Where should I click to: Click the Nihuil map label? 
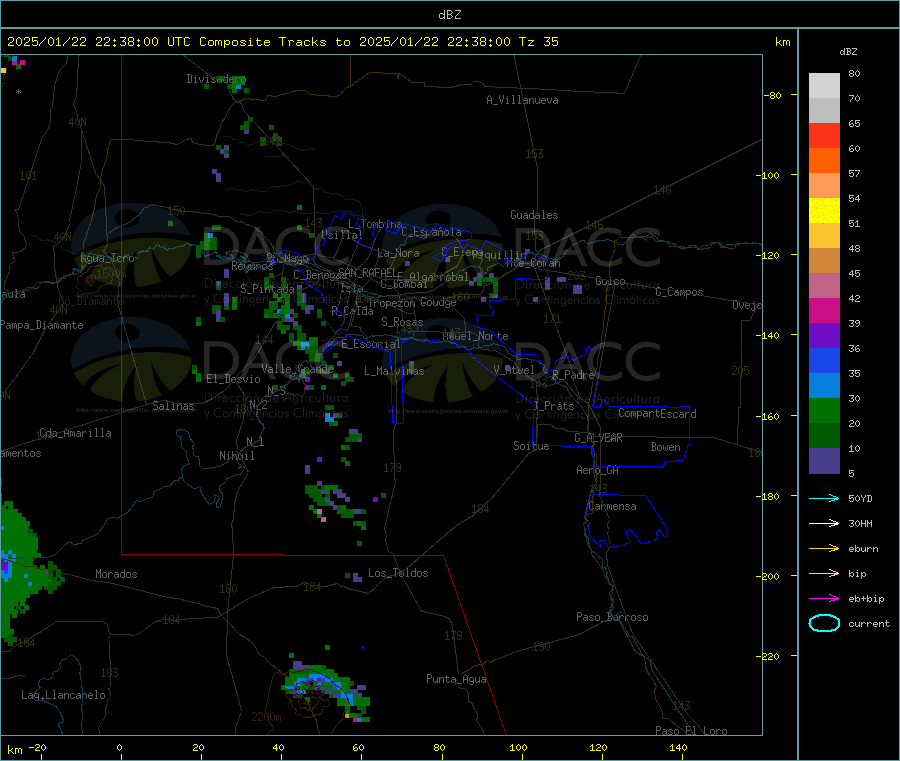[237, 456]
